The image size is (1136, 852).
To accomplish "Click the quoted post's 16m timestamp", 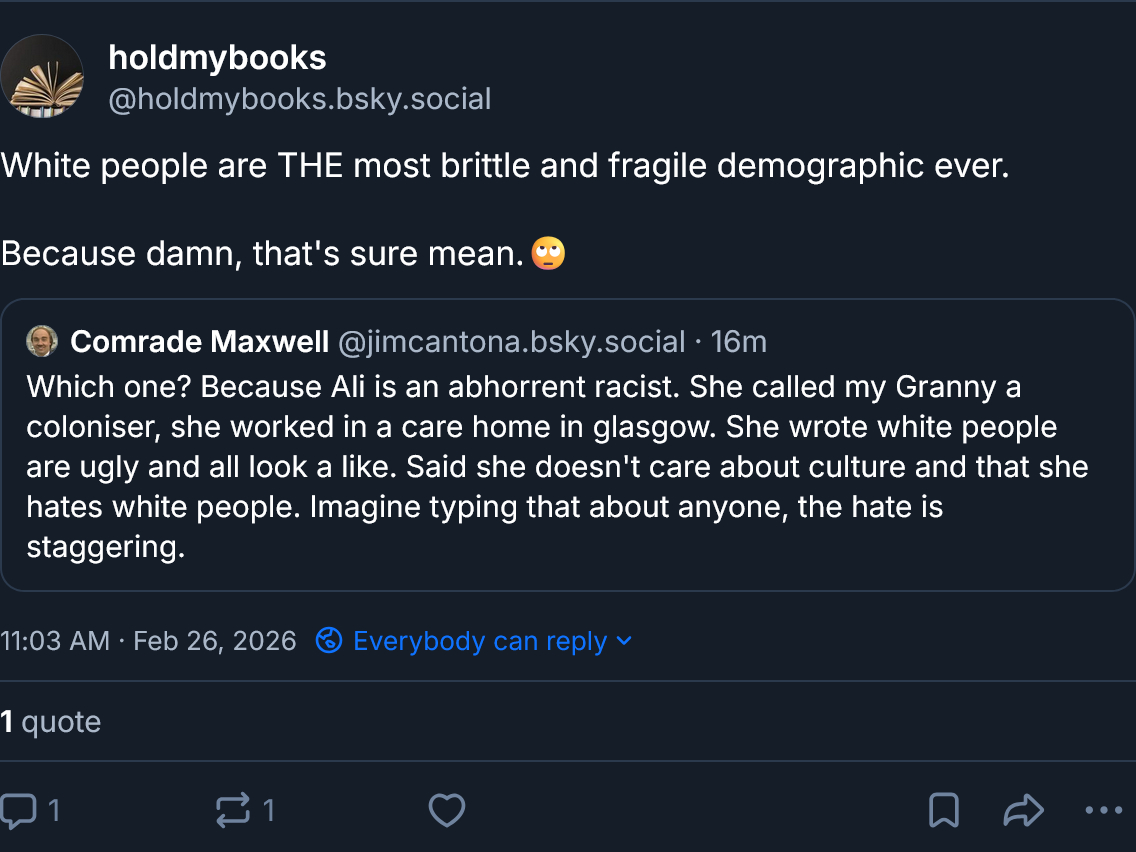I will 739,342.
